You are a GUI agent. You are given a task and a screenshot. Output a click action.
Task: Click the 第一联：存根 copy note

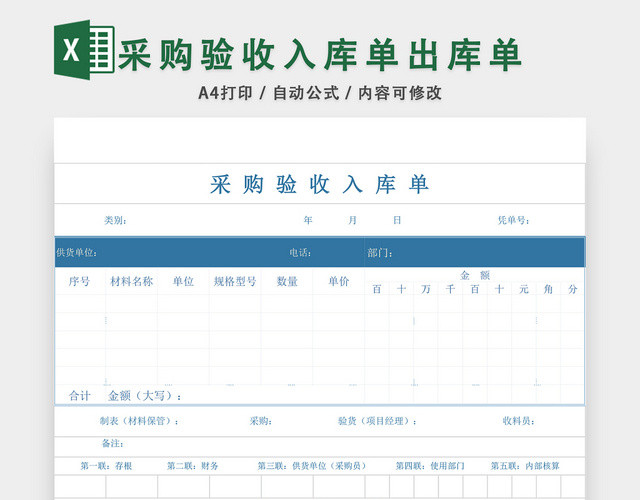click(x=106, y=466)
